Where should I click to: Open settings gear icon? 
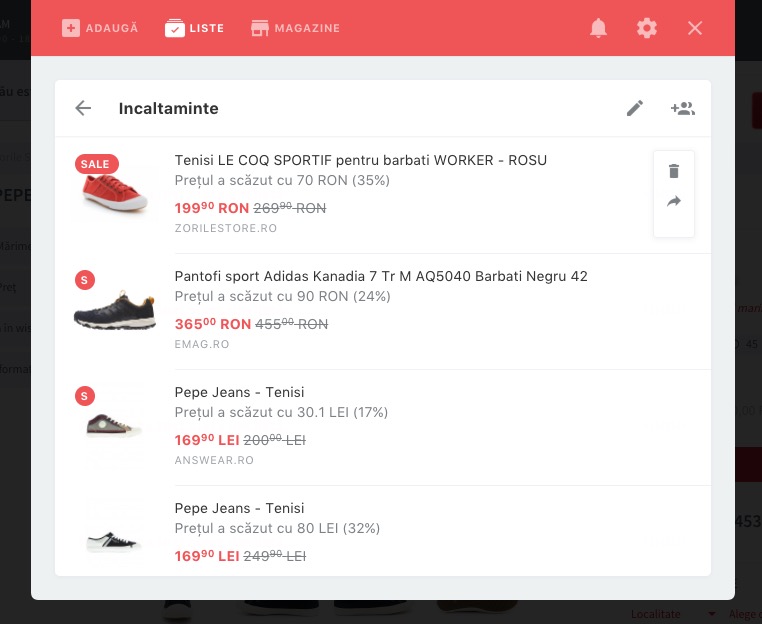pyautogui.click(x=647, y=28)
